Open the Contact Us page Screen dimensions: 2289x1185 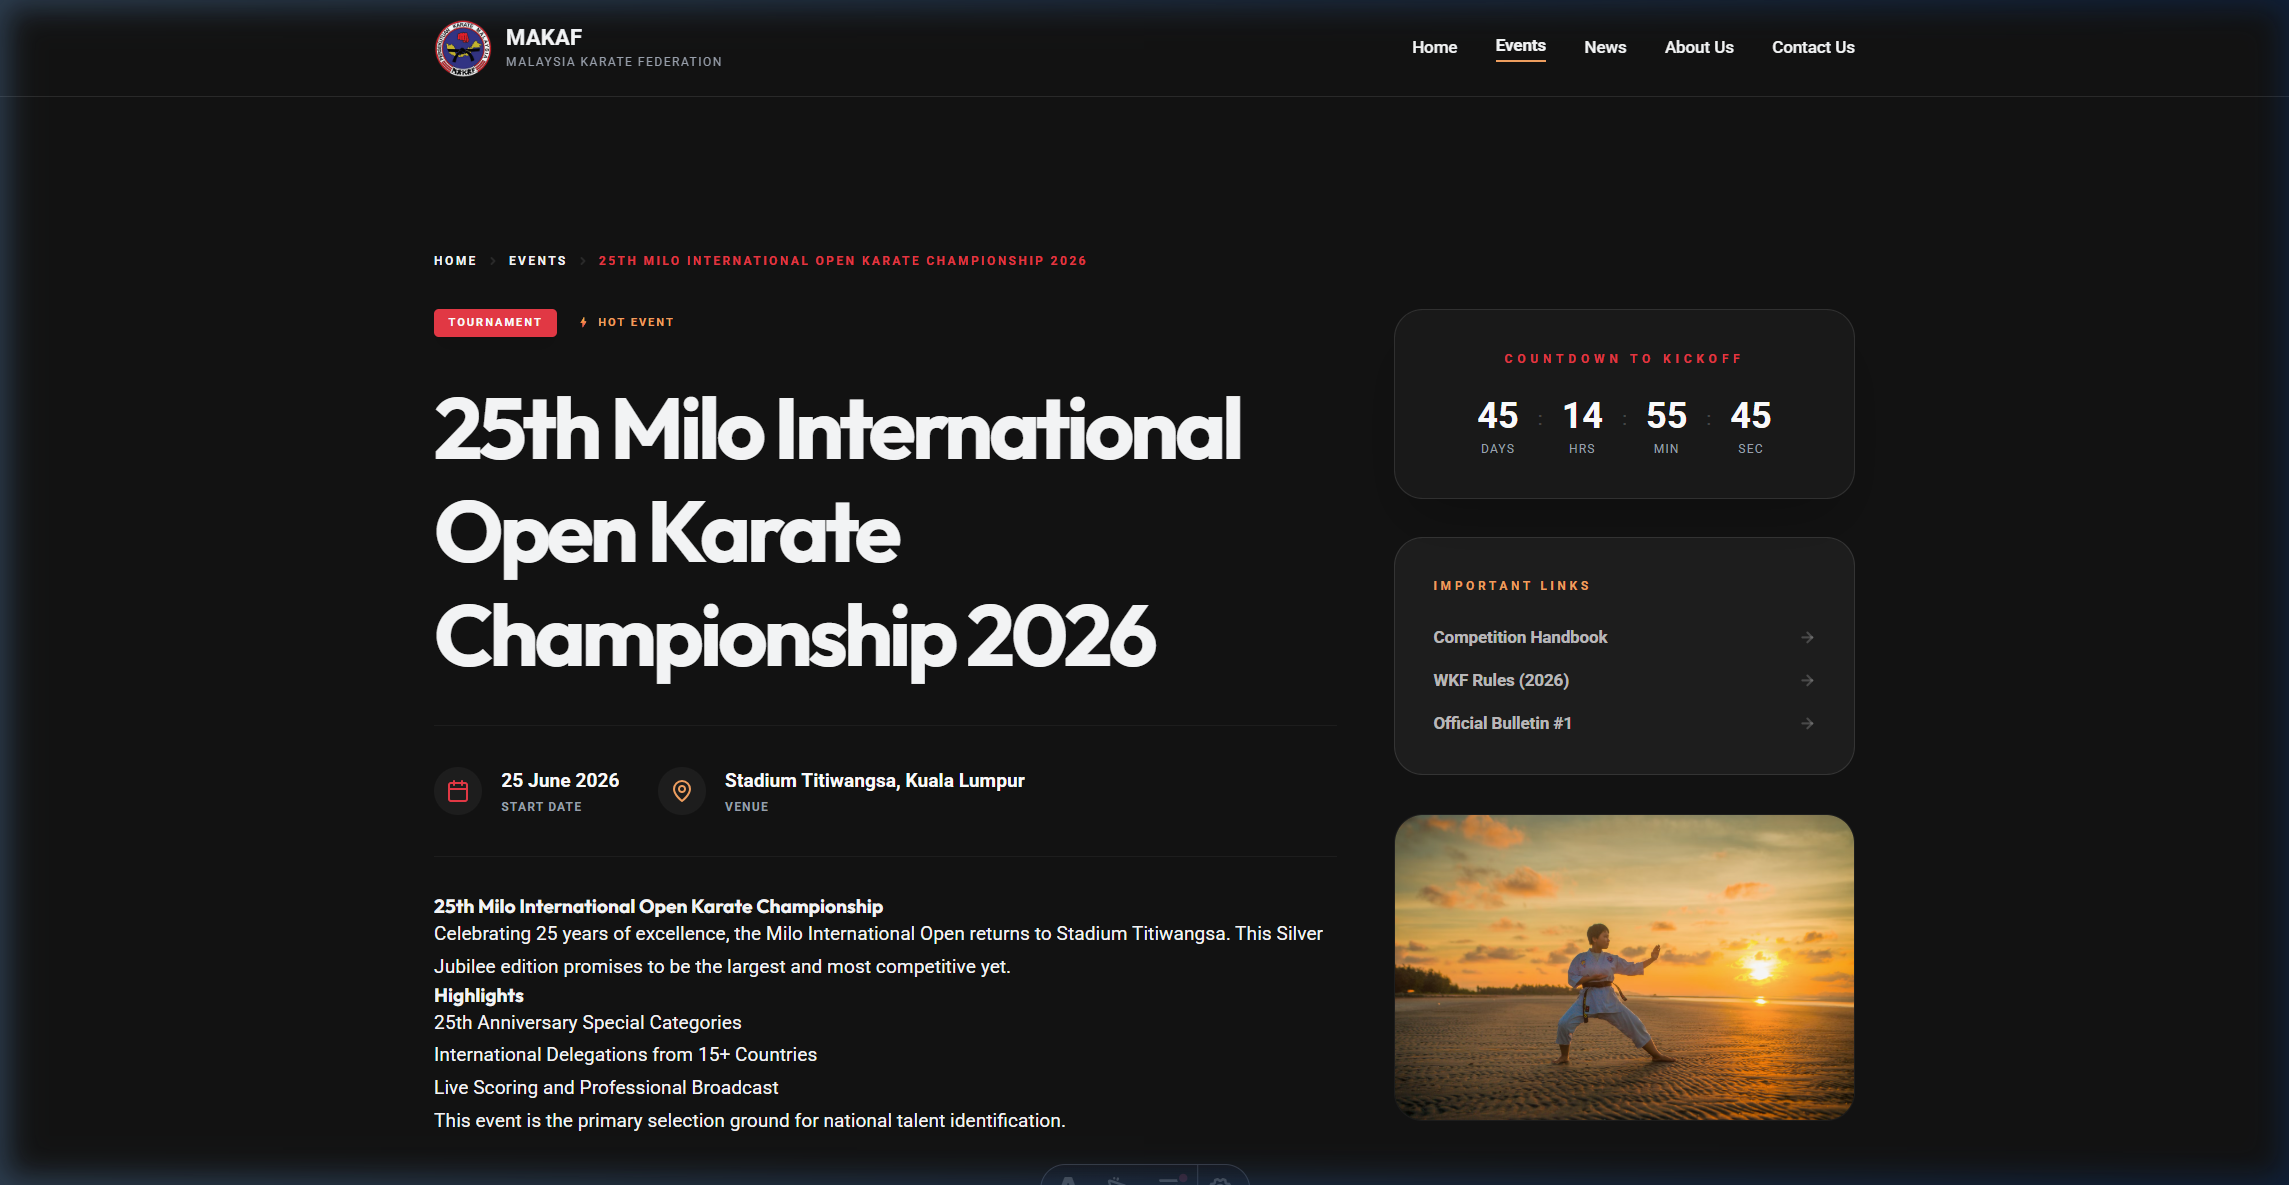tap(1813, 47)
